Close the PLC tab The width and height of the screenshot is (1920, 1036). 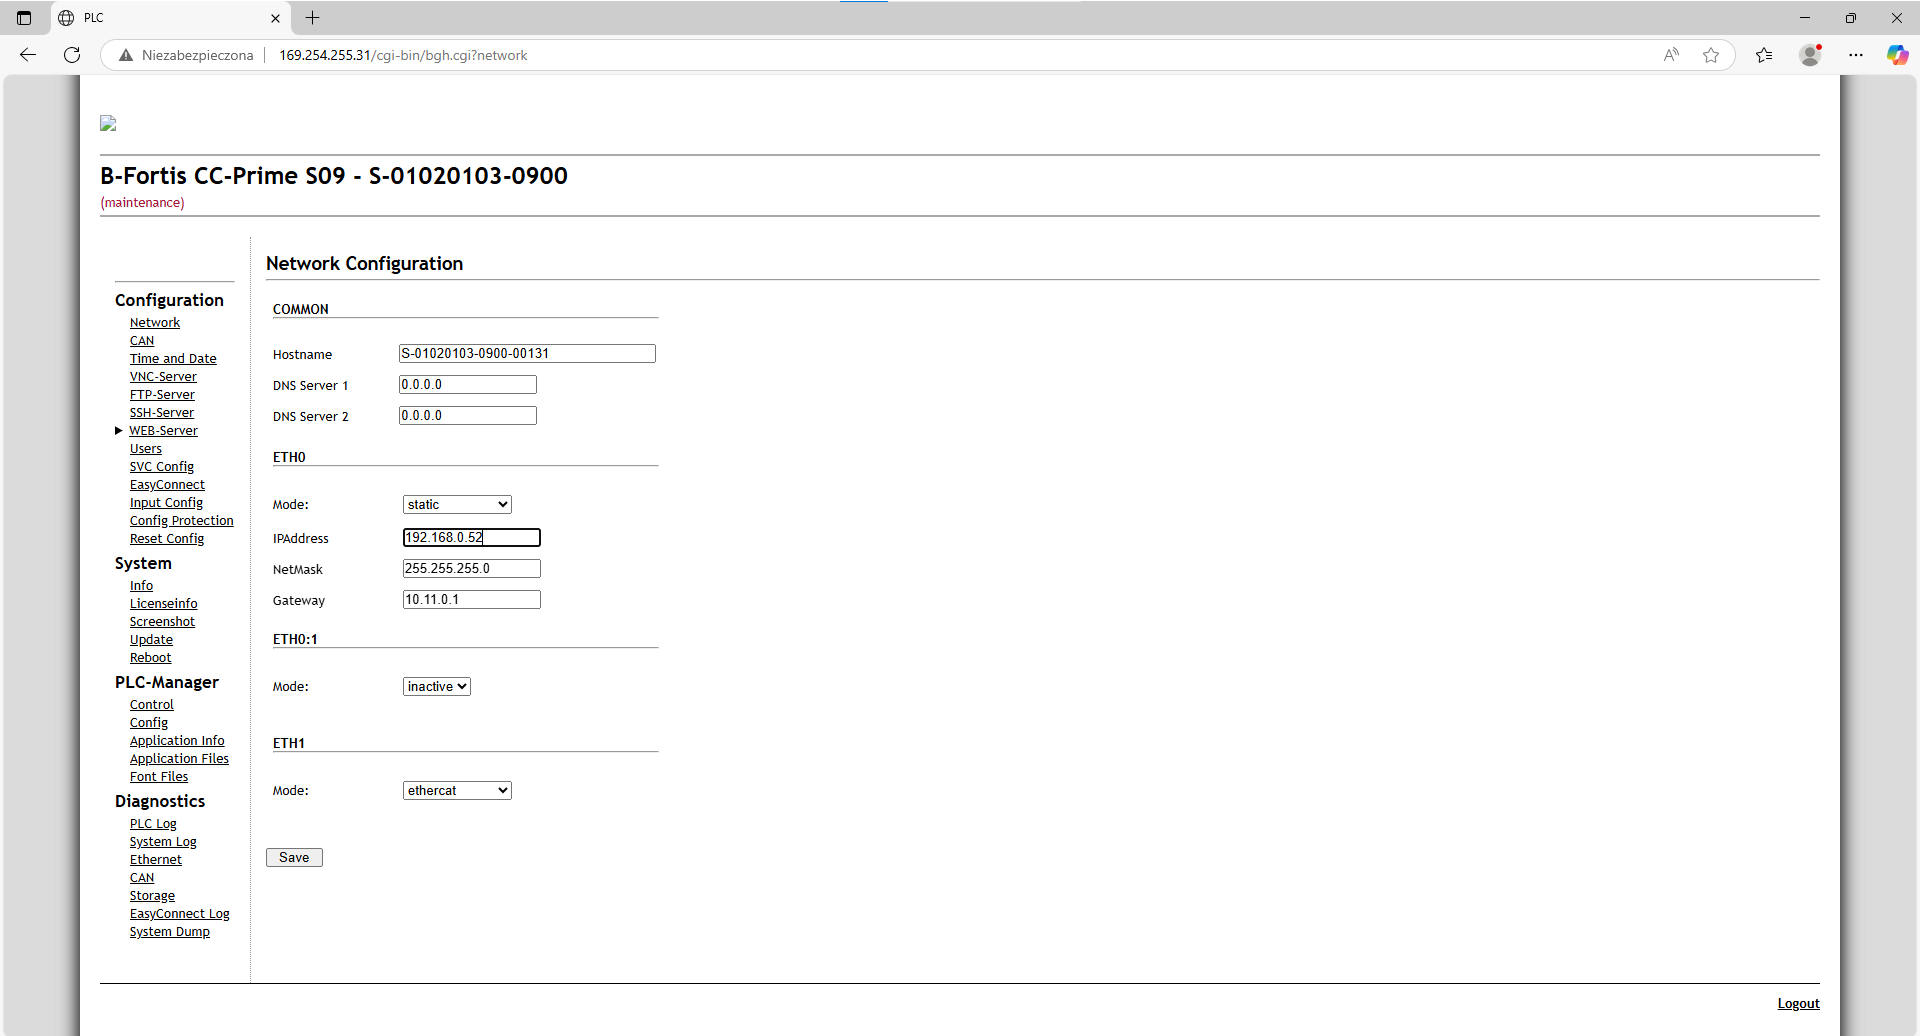pos(275,18)
